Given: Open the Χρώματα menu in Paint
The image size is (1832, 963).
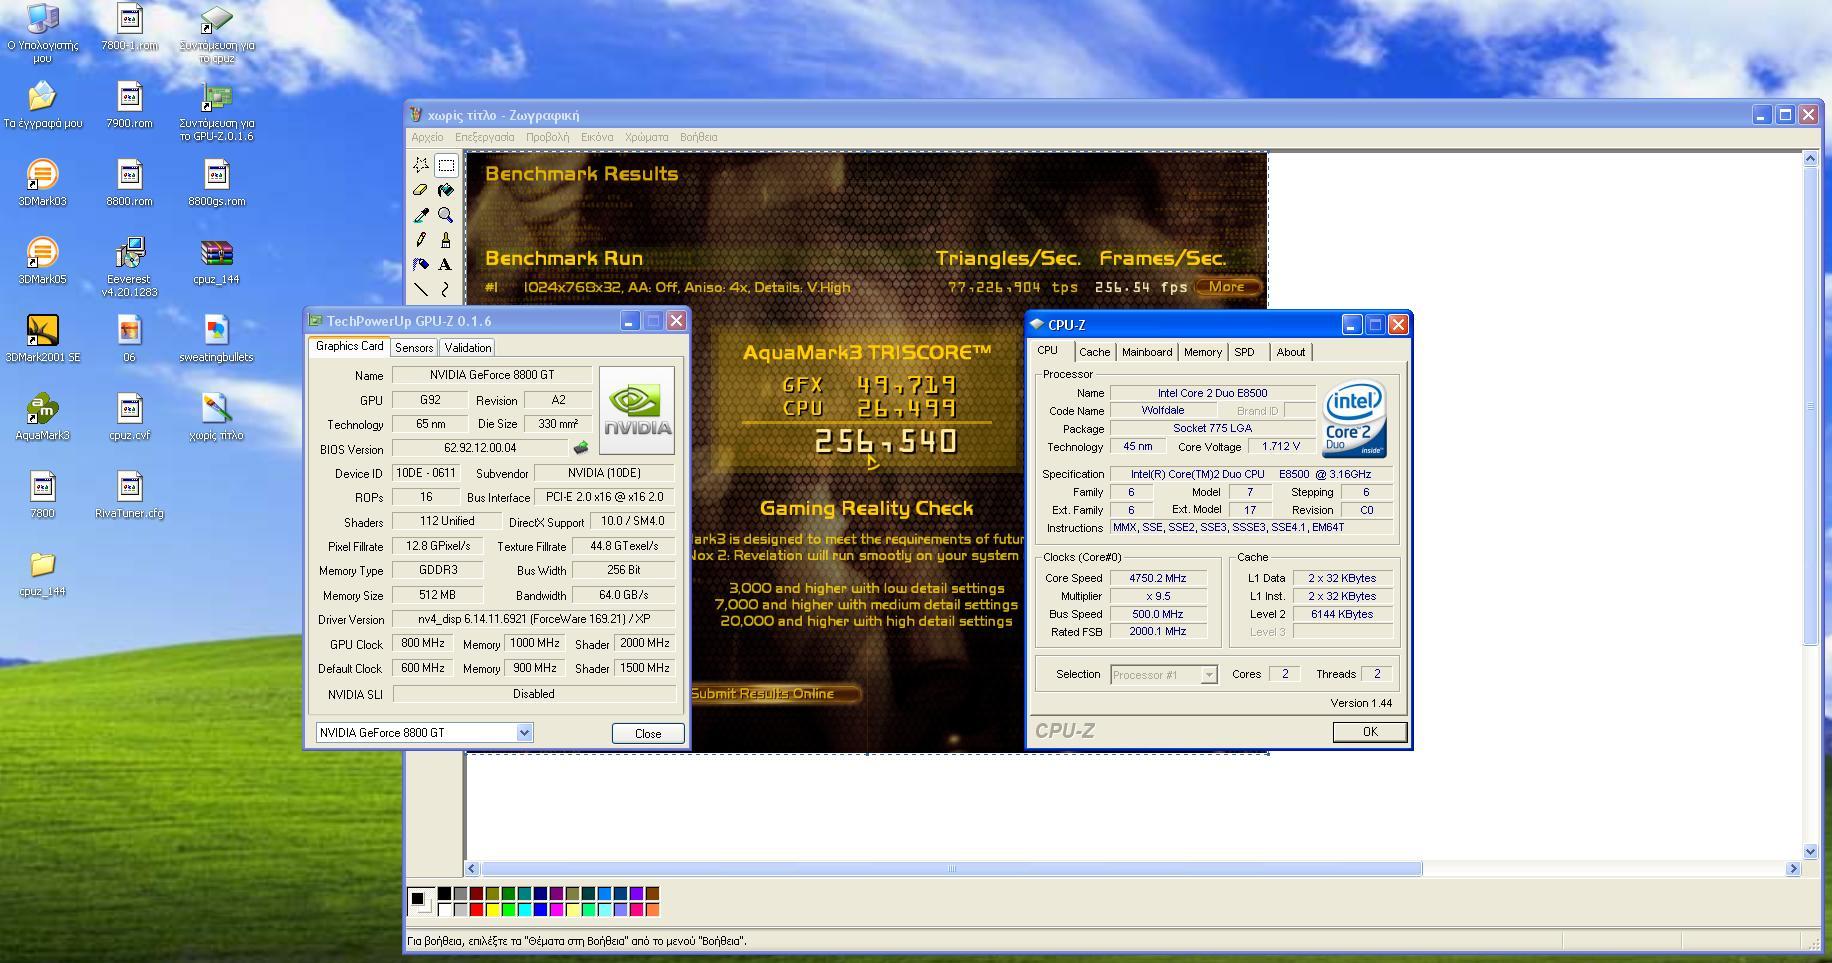Looking at the screenshot, I should (x=646, y=137).
